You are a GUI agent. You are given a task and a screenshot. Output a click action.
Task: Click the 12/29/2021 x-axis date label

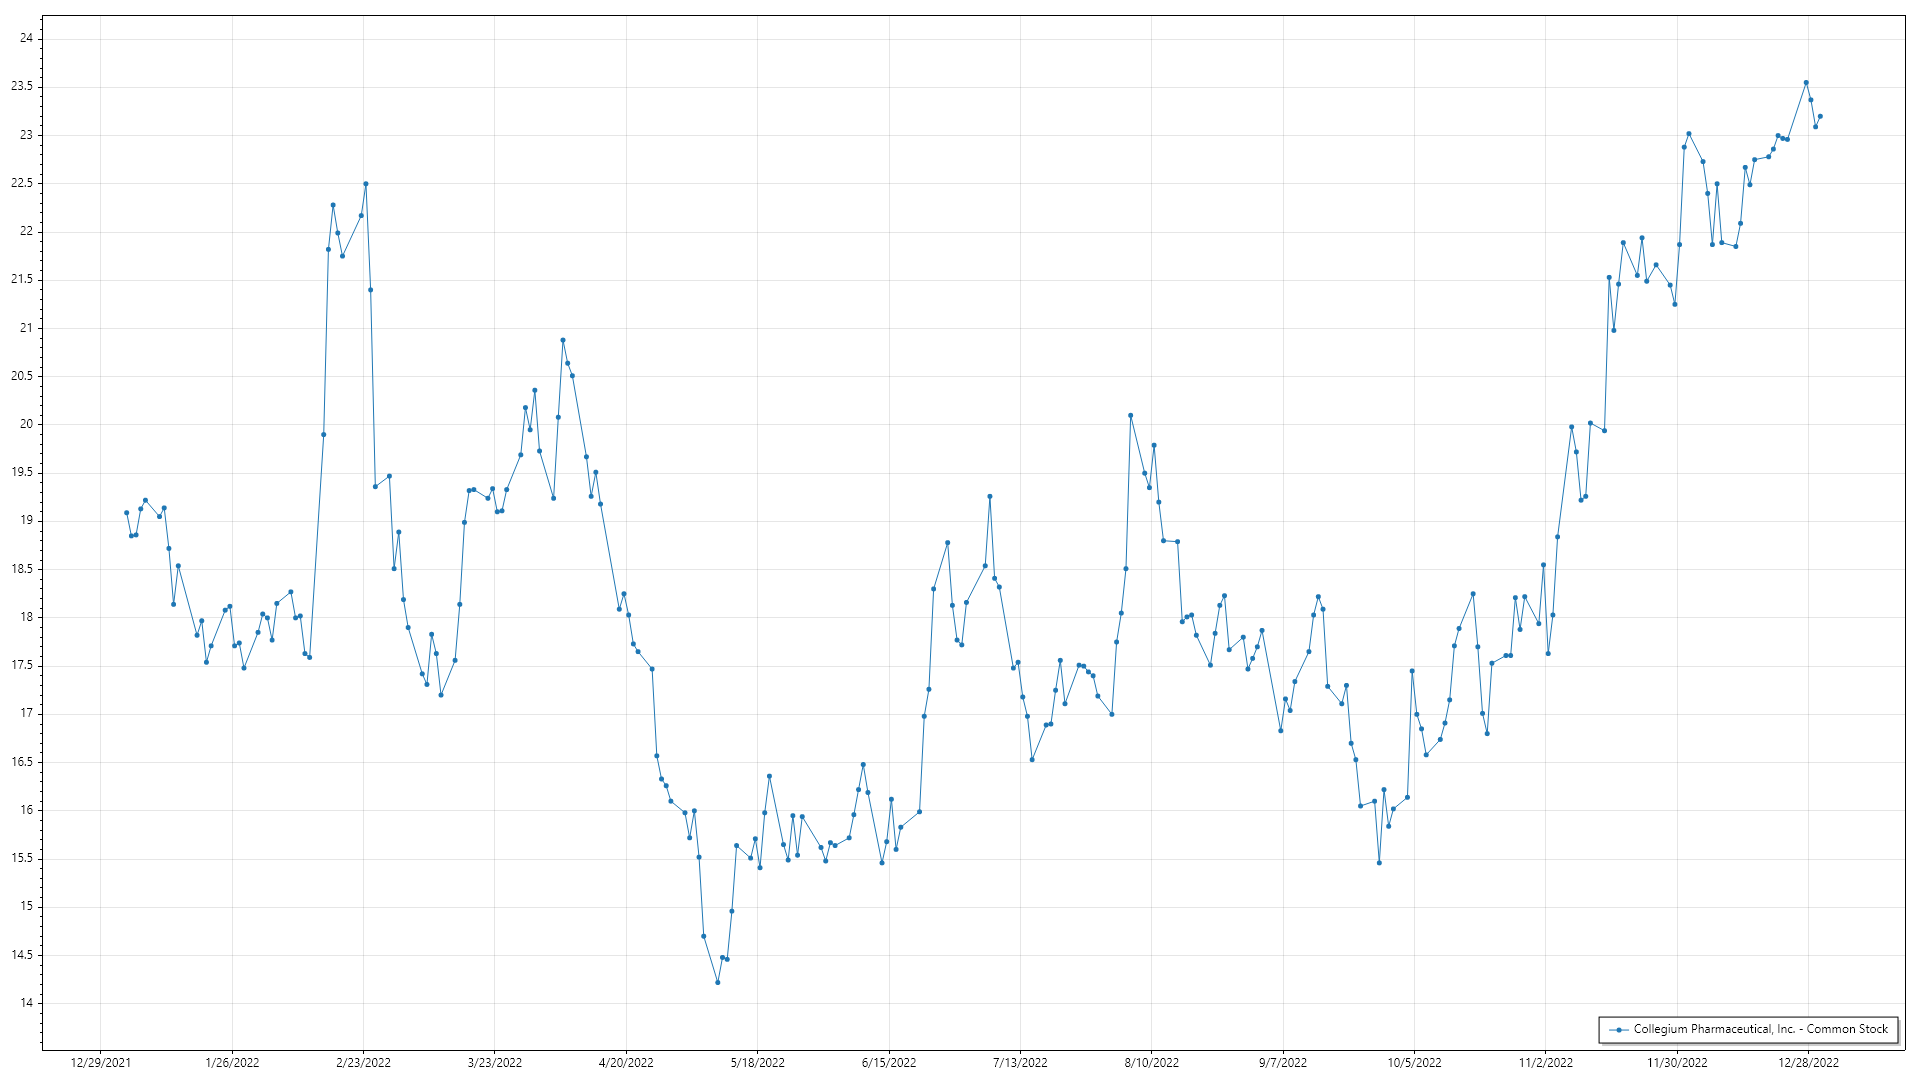100,1063
